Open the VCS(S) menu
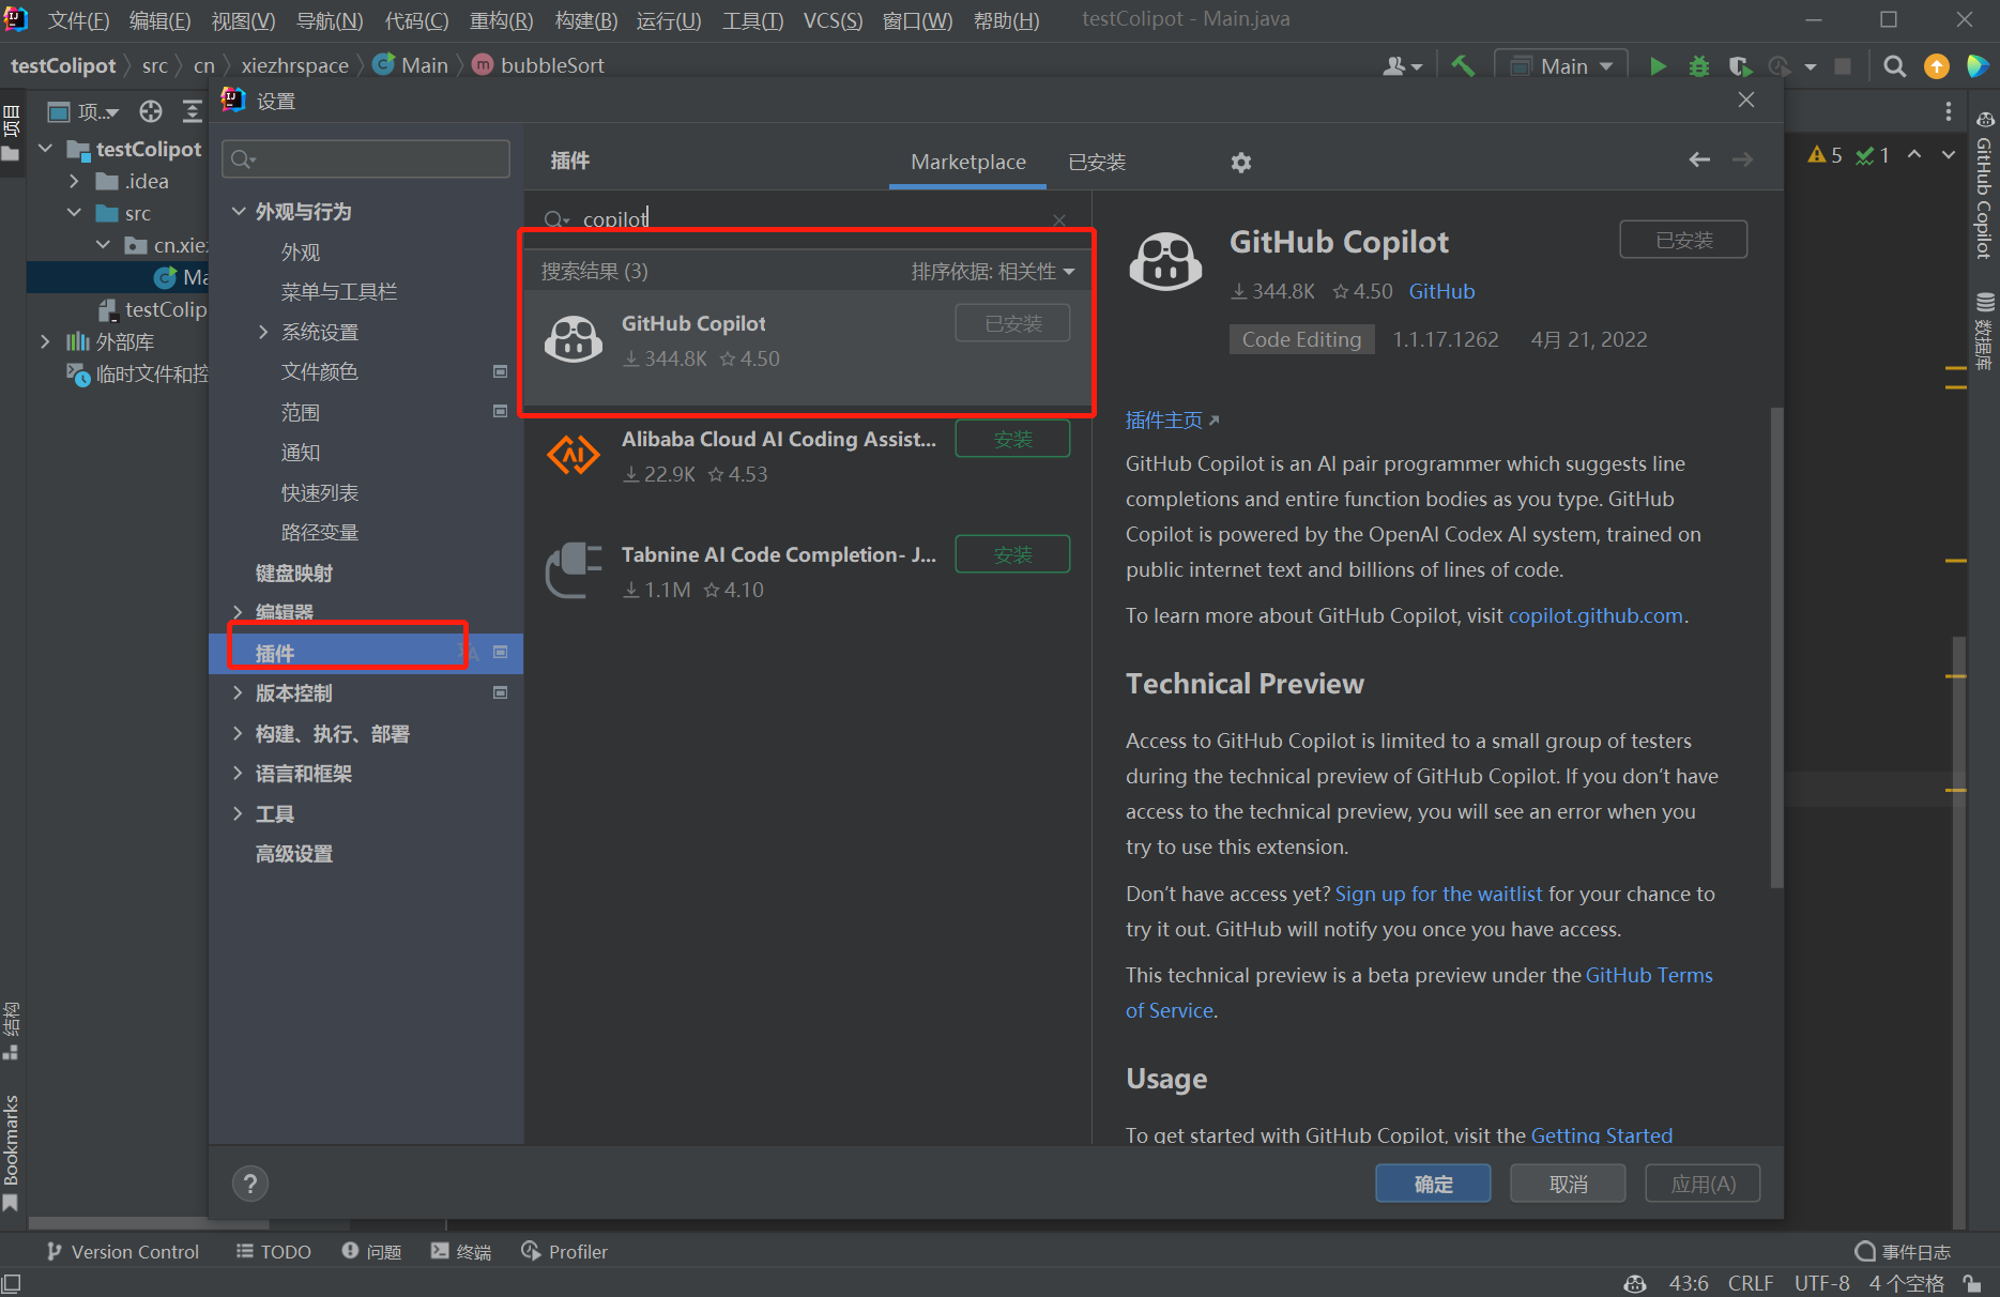This screenshot has width=2000, height=1297. [832, 20]
